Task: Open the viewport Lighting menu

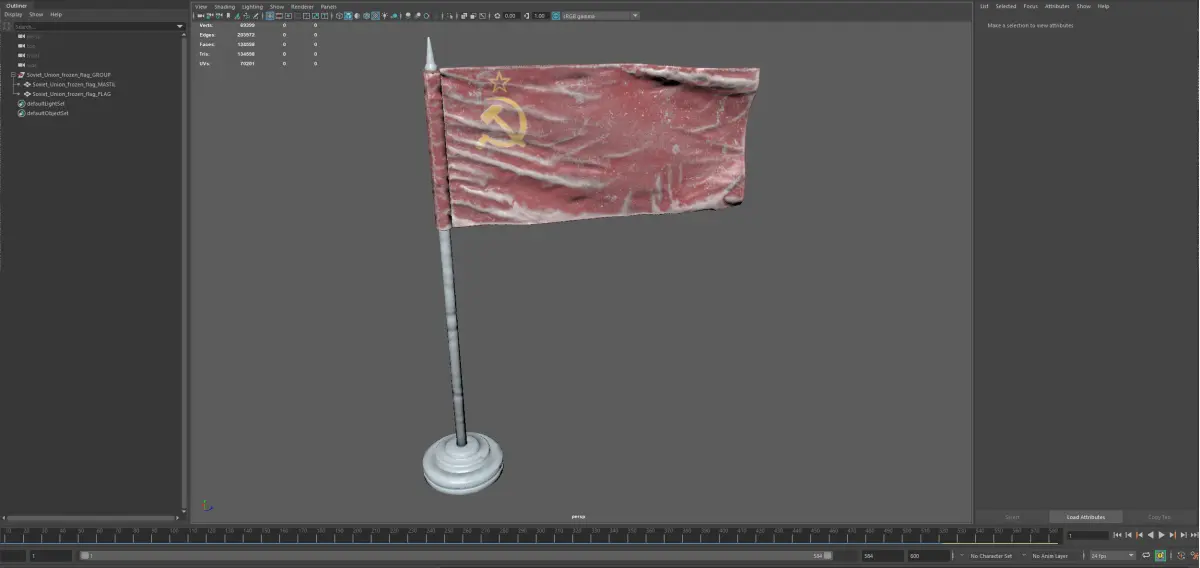Action: click(x=252, y=6)
